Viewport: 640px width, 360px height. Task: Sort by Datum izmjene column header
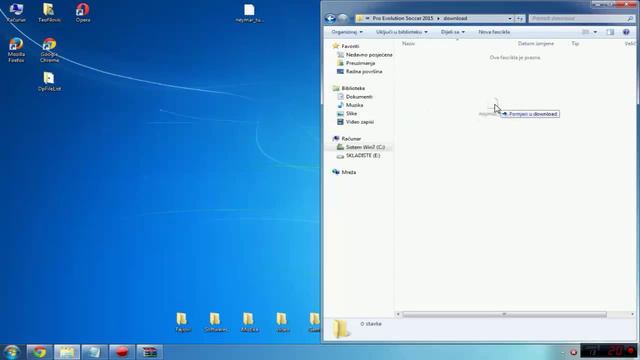[536, 43]
